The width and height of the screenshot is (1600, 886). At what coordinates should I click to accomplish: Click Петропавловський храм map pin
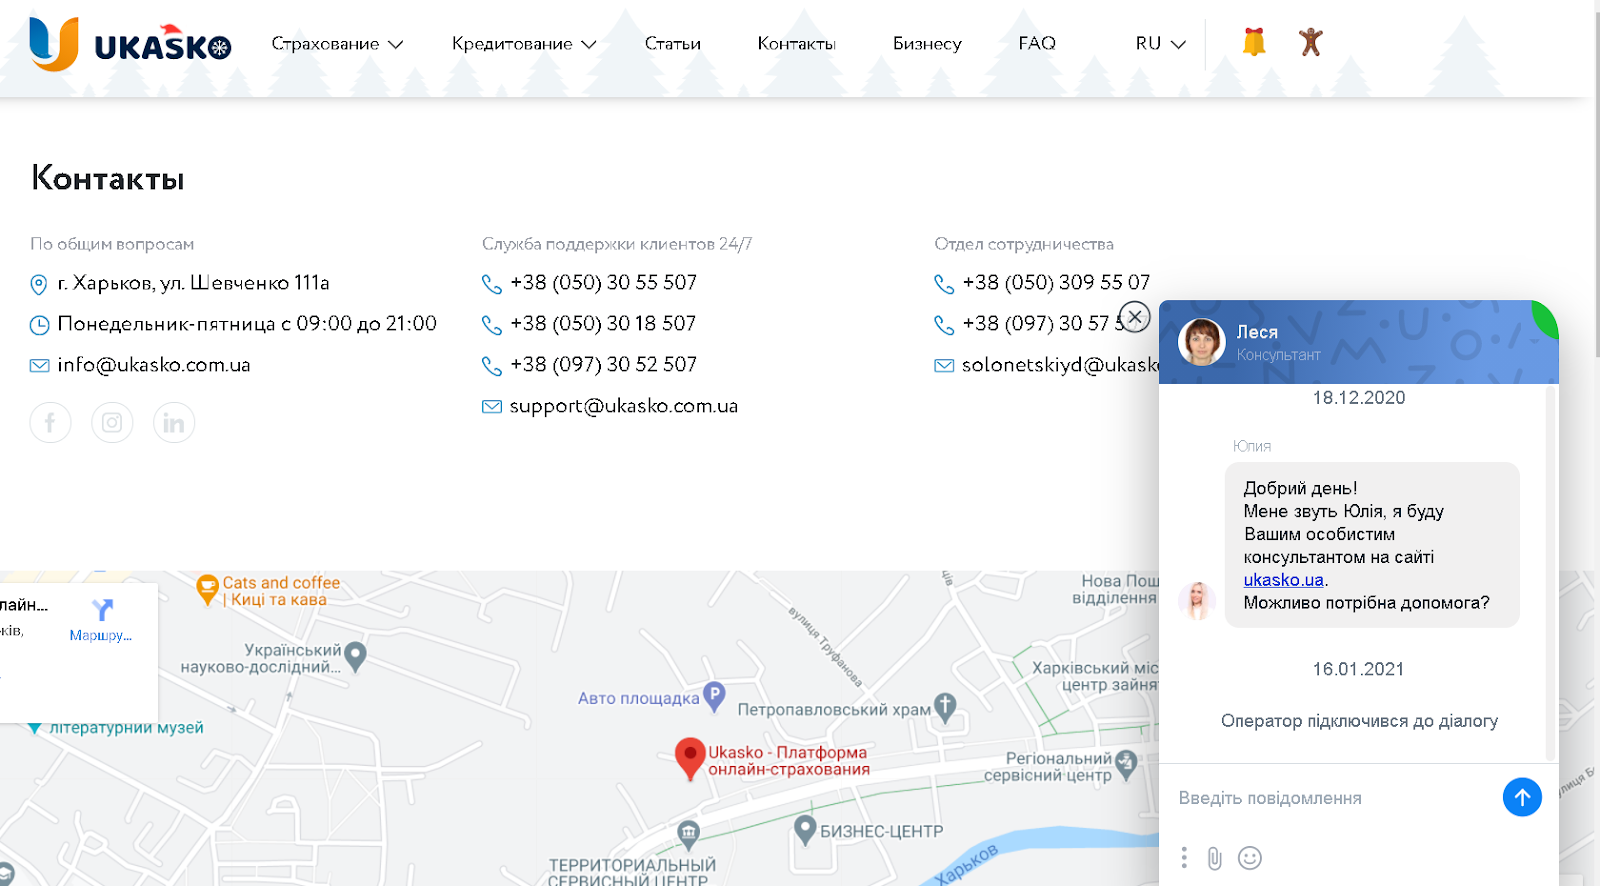[x=945, y=707]
